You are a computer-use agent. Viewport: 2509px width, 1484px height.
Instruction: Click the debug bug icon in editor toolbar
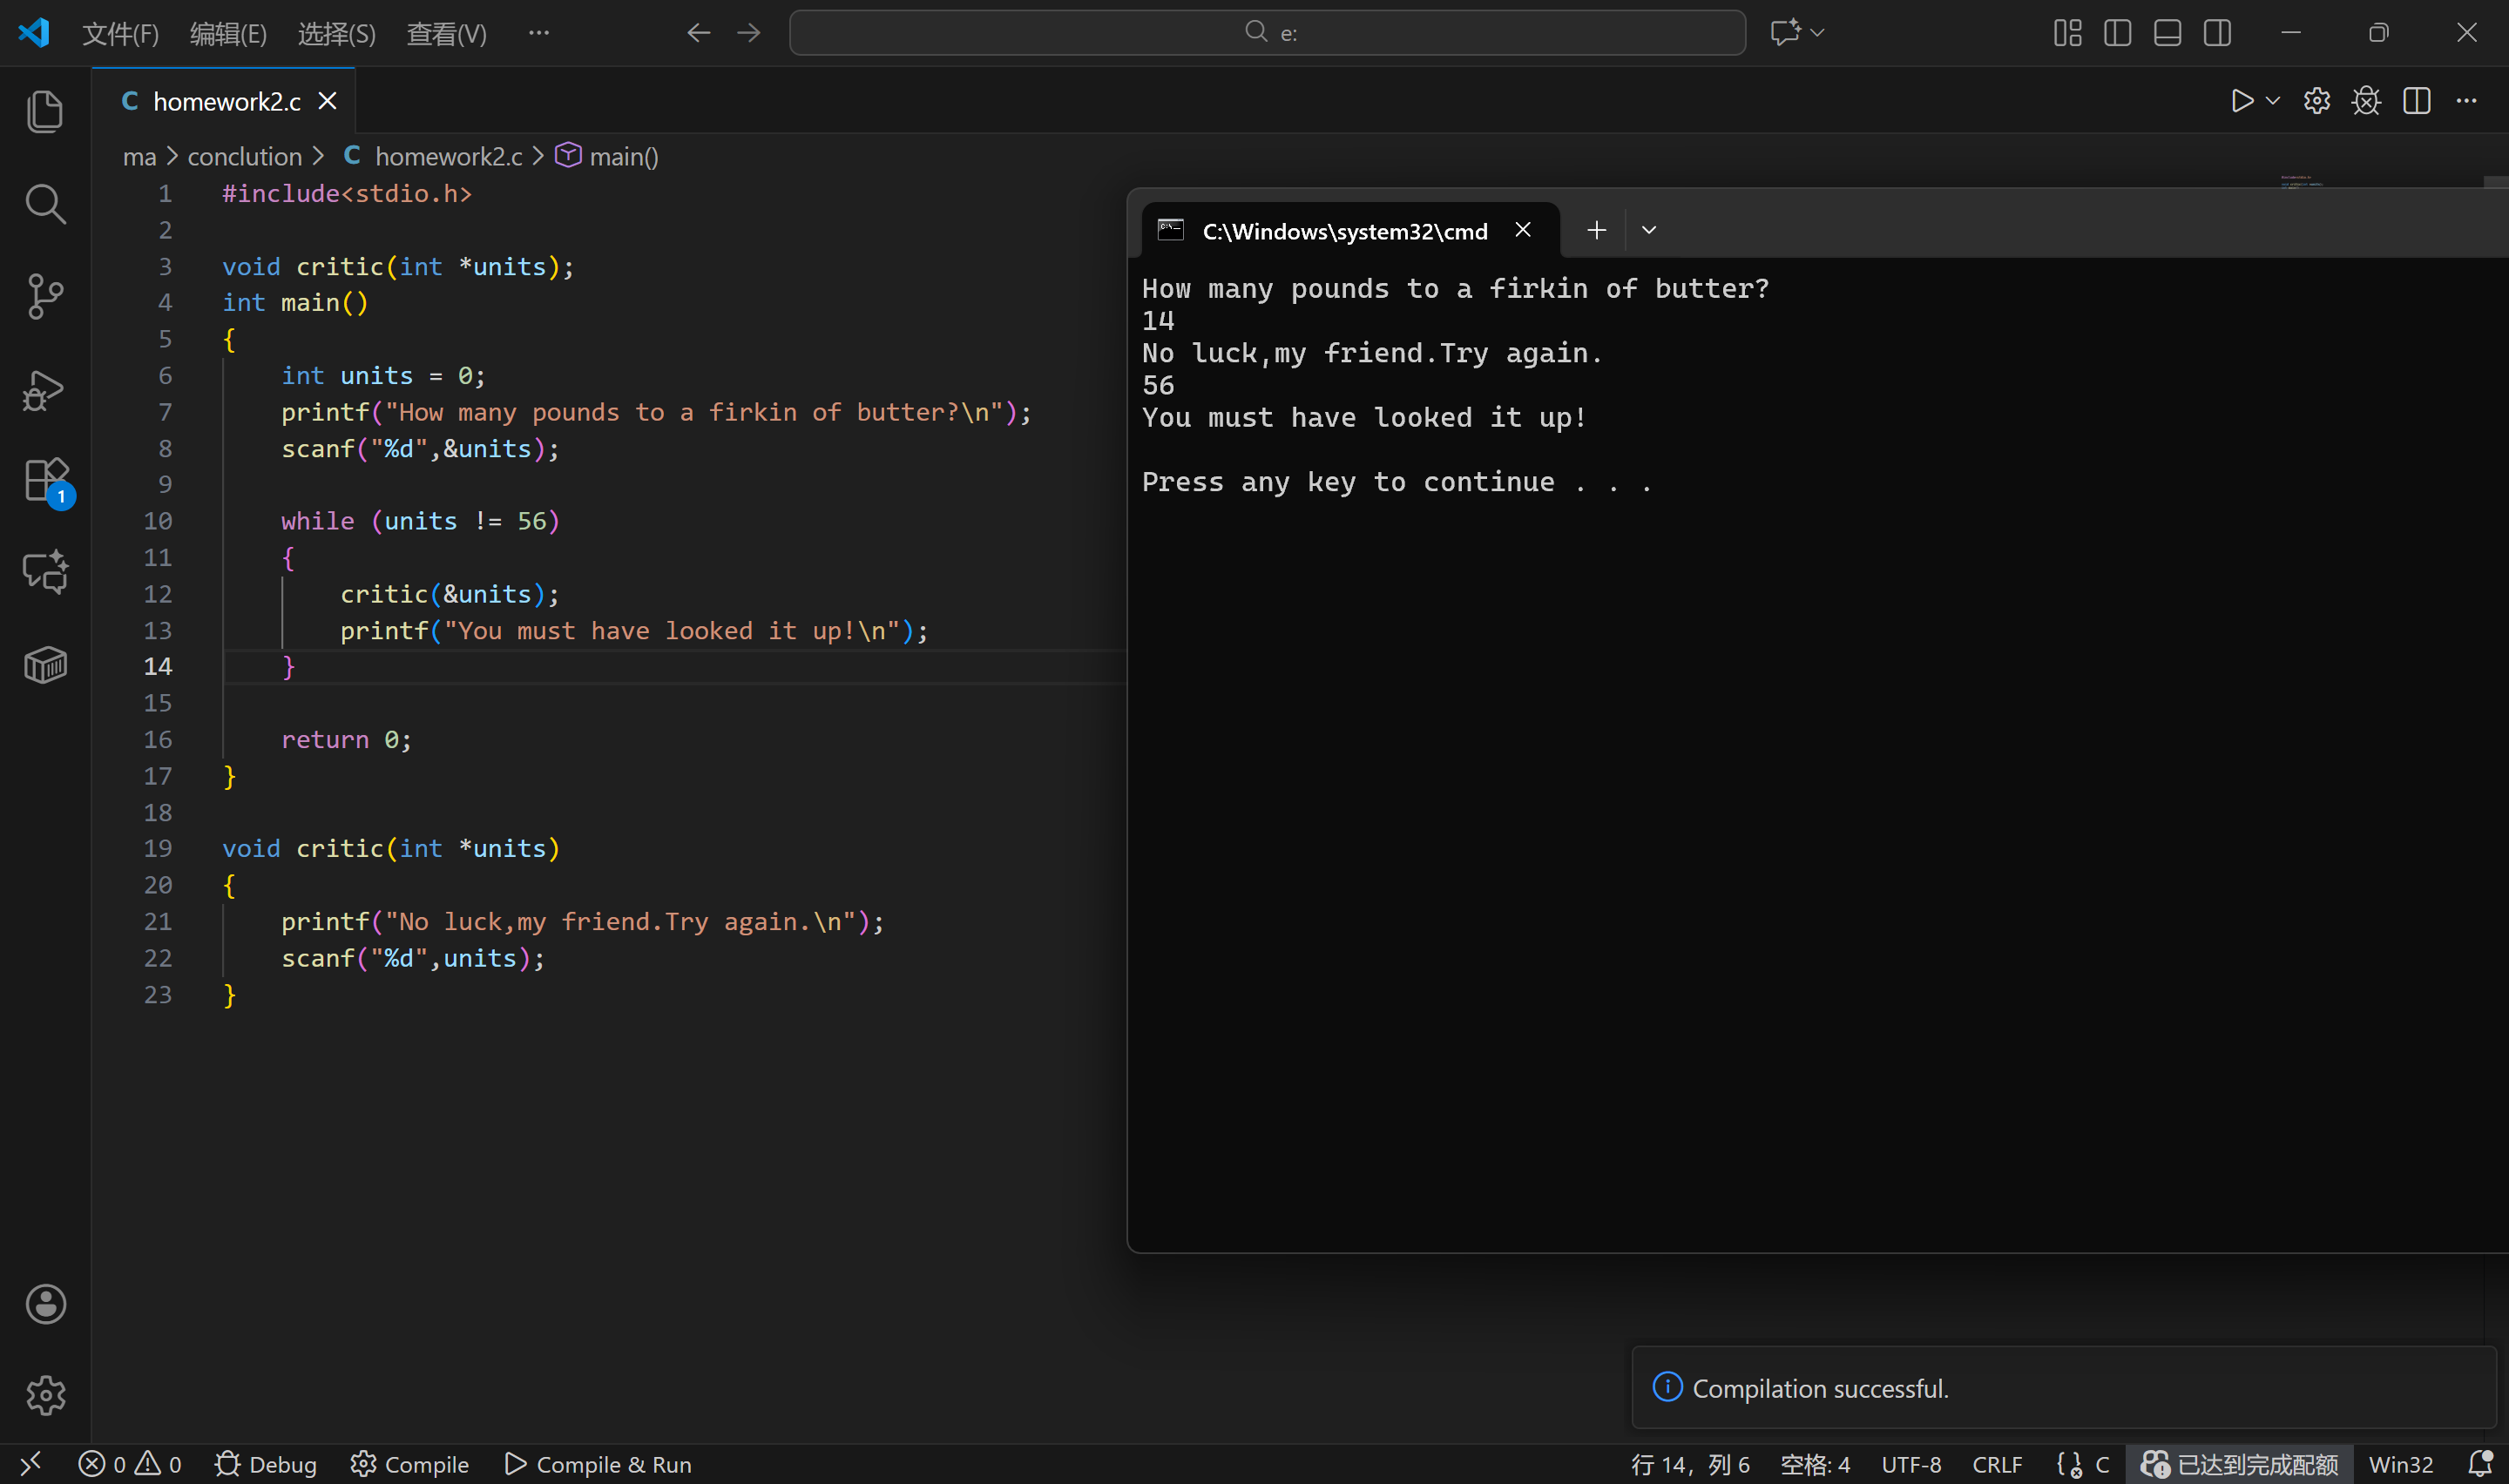tap(2366, 101)
